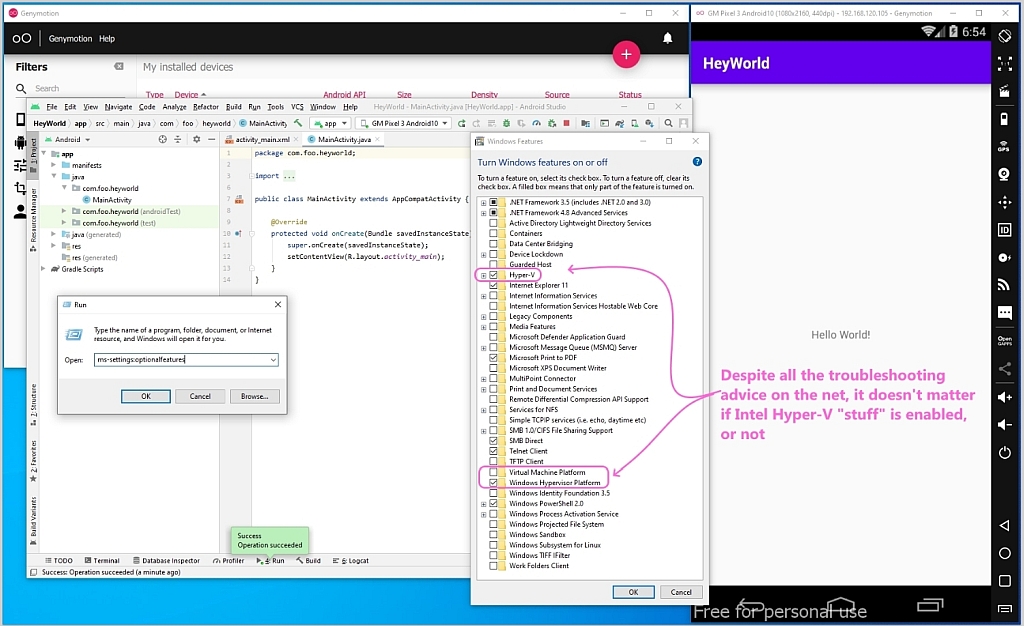
Task: Open Genymotion notifications bell
Action: pos(667,39)
